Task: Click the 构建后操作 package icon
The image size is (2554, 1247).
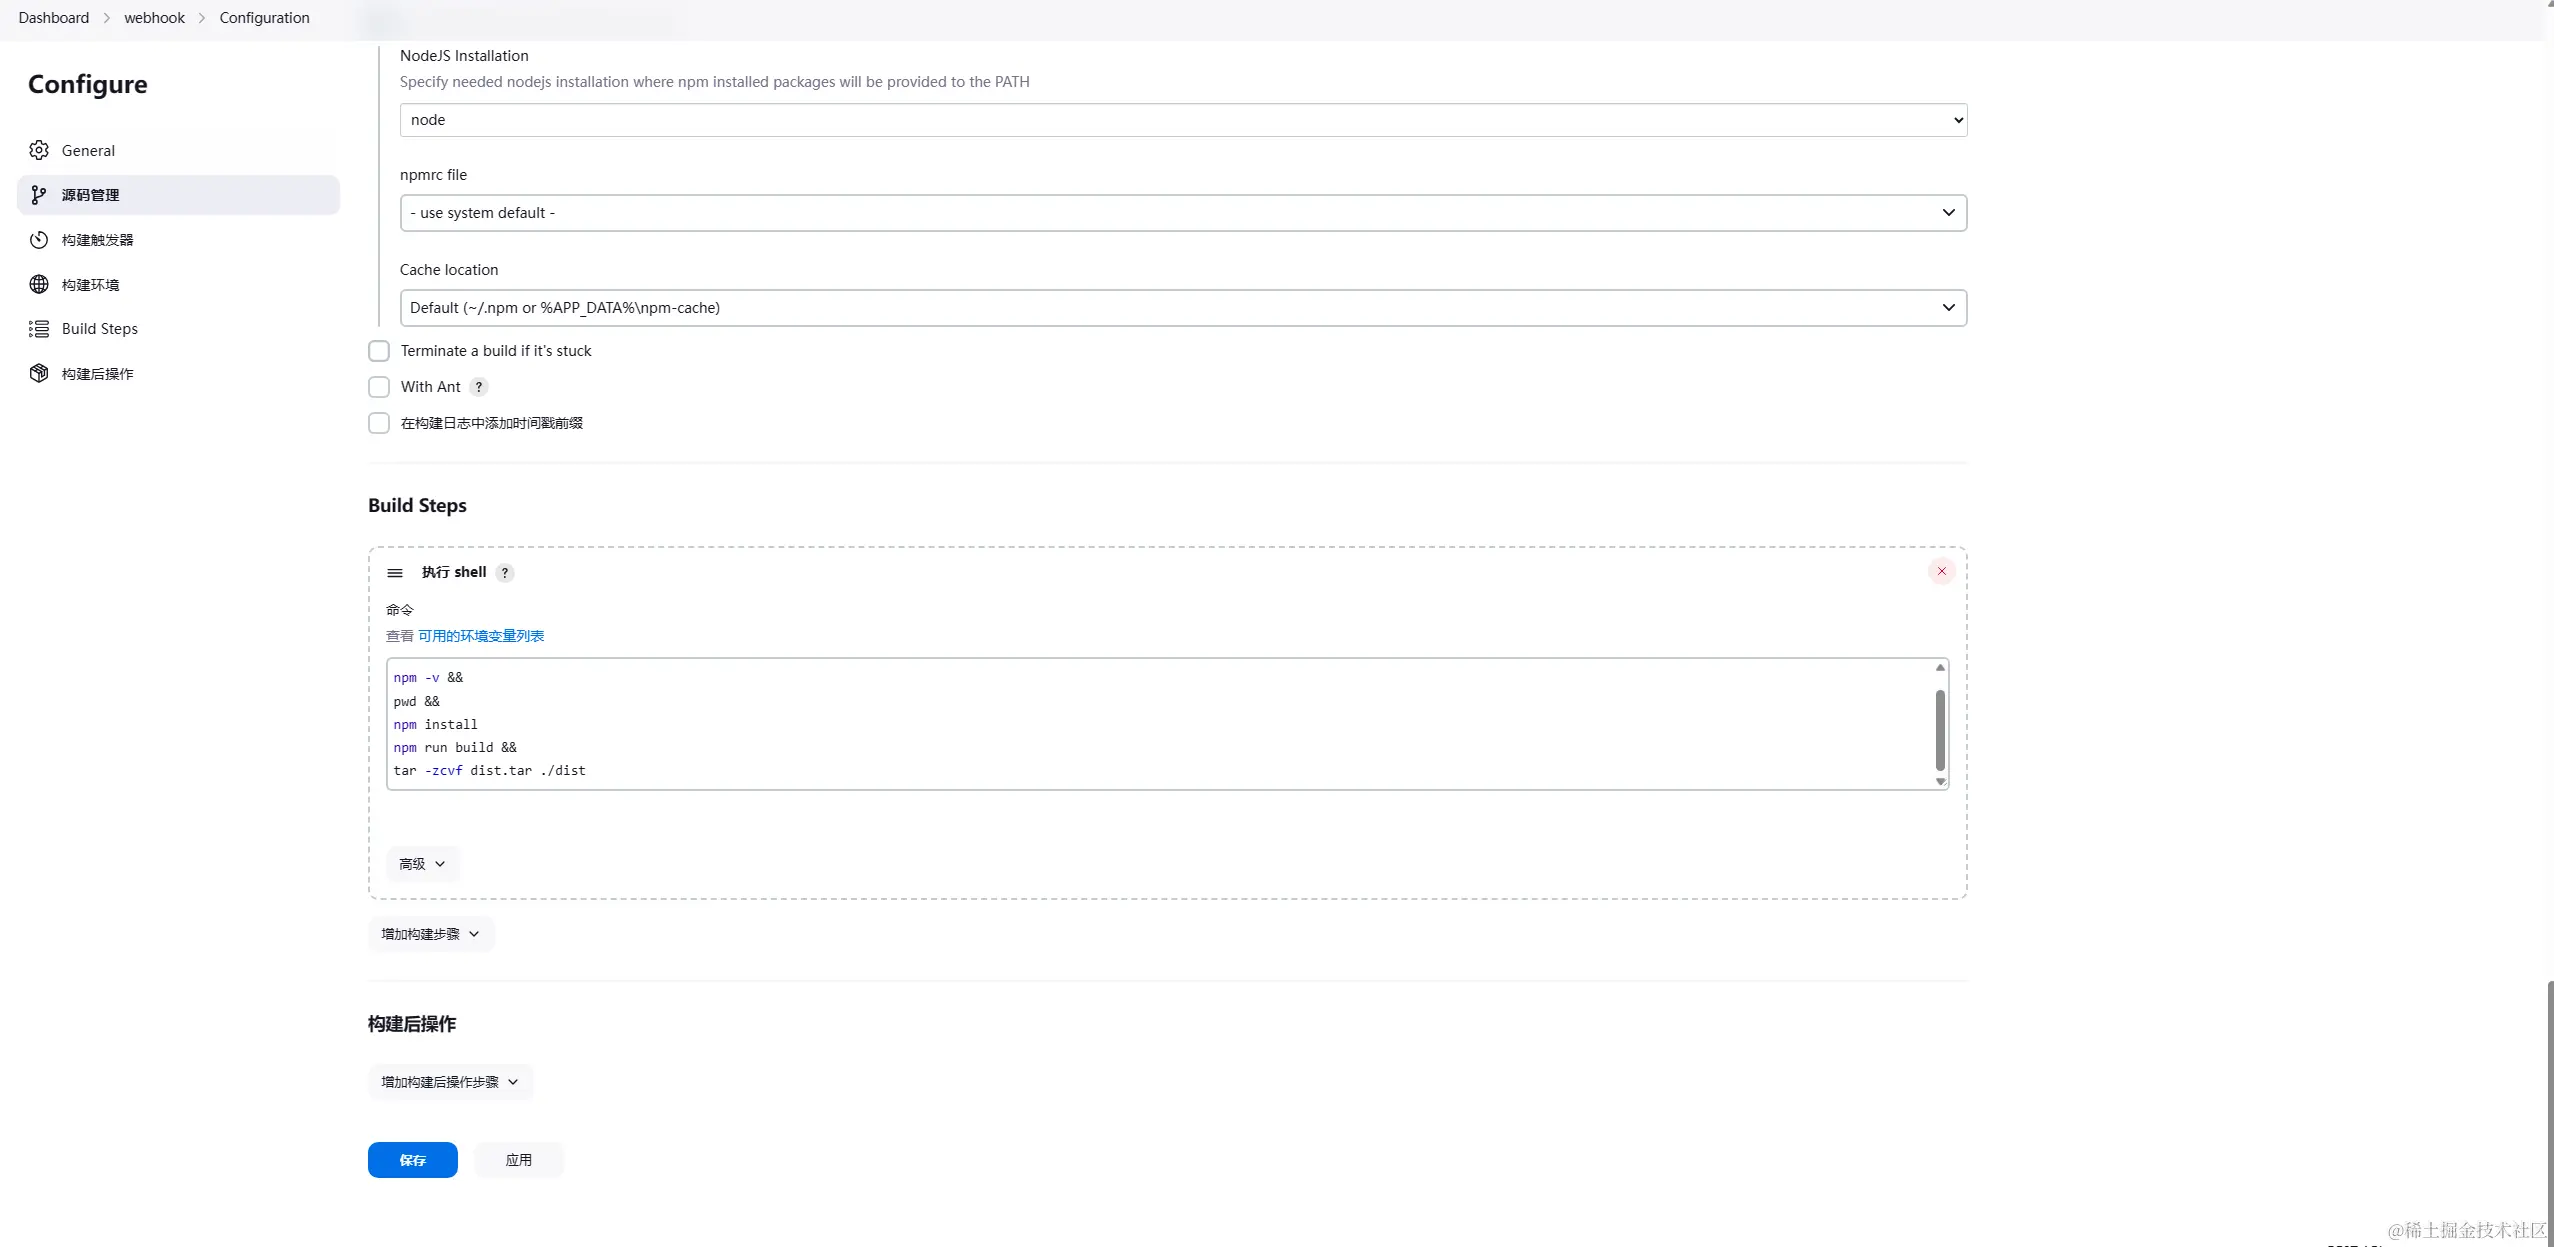Action: 39,373
